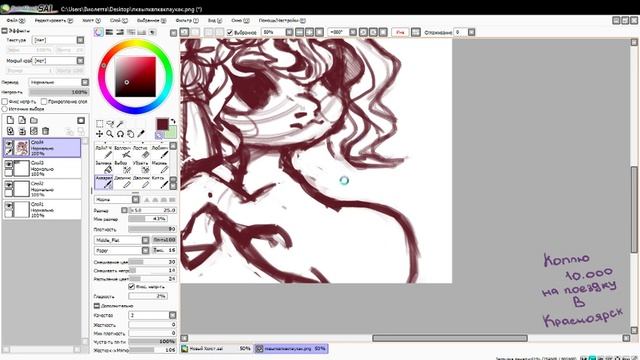Pick the Marker brush tool
This screenshot has width=640, height=360.
159,167
